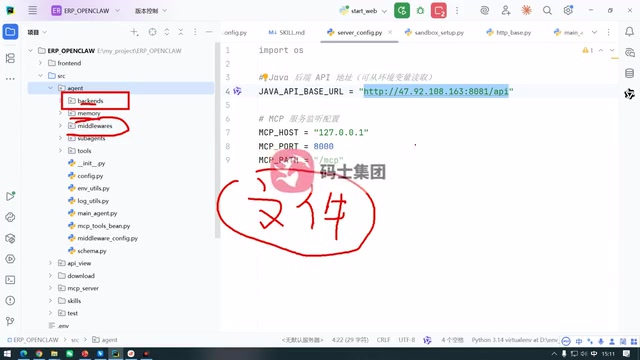Collapse the agent folder
The width and height of the screenshot is (640, 360).
[x=50, y=88]
